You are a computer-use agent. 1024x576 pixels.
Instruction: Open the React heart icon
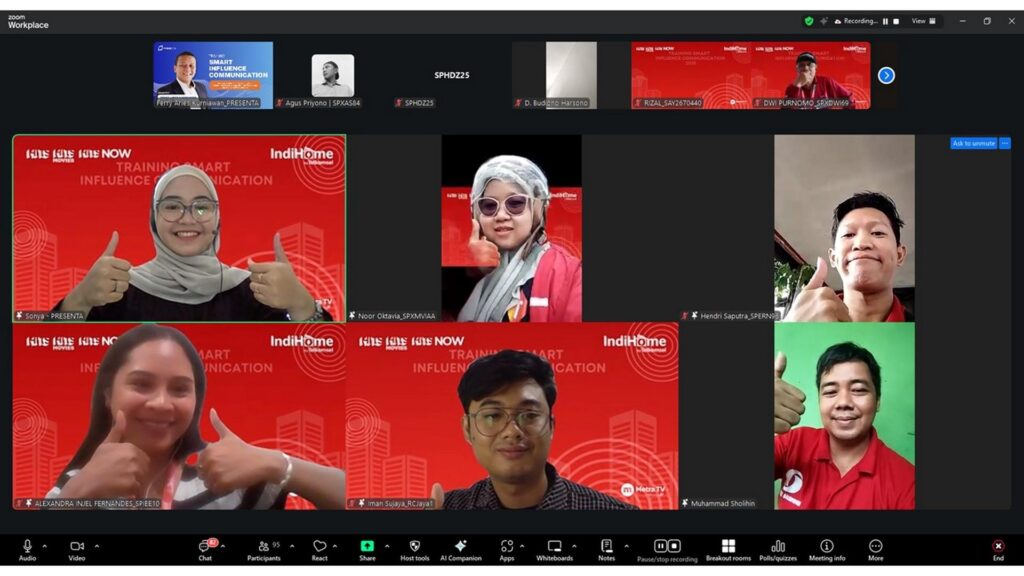pyautogui.click(x=319, y=550)
